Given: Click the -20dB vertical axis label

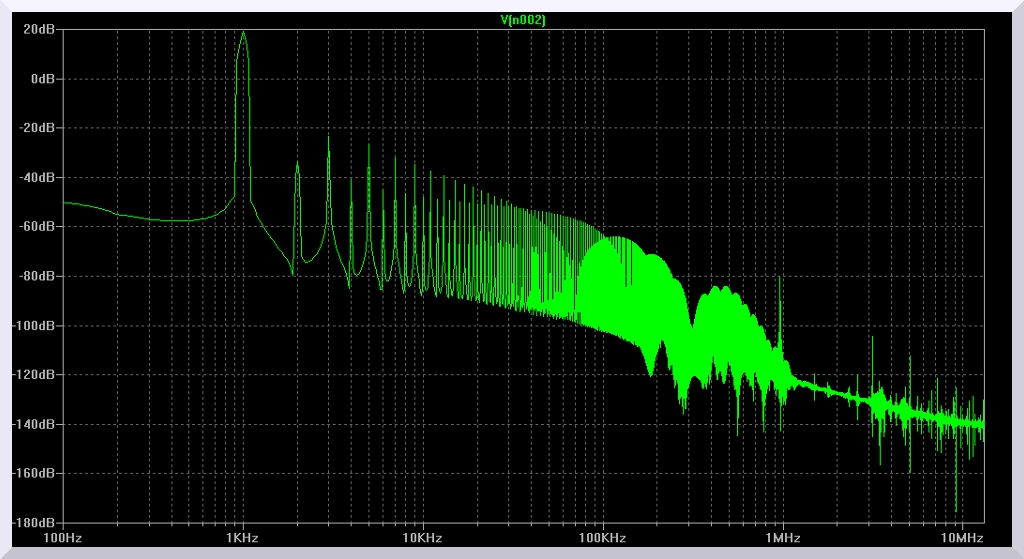Looking at the screenshot, I should 37,128.
